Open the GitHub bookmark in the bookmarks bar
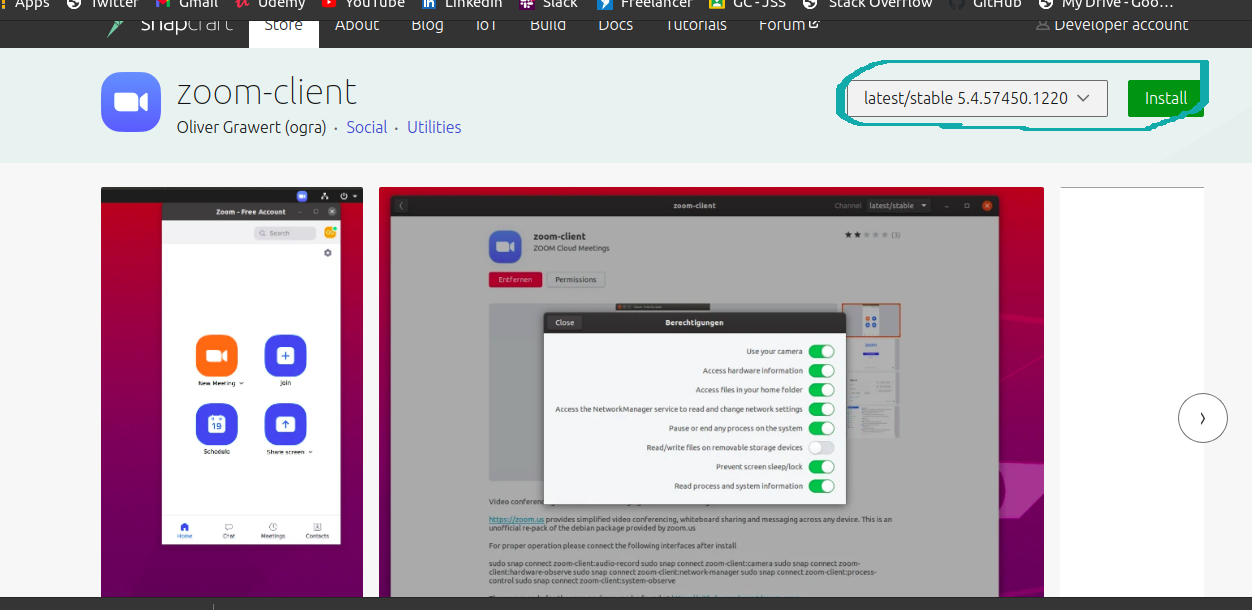This screenshot has height=610, width=1252. pyautogui.click(x=986, y=4)
